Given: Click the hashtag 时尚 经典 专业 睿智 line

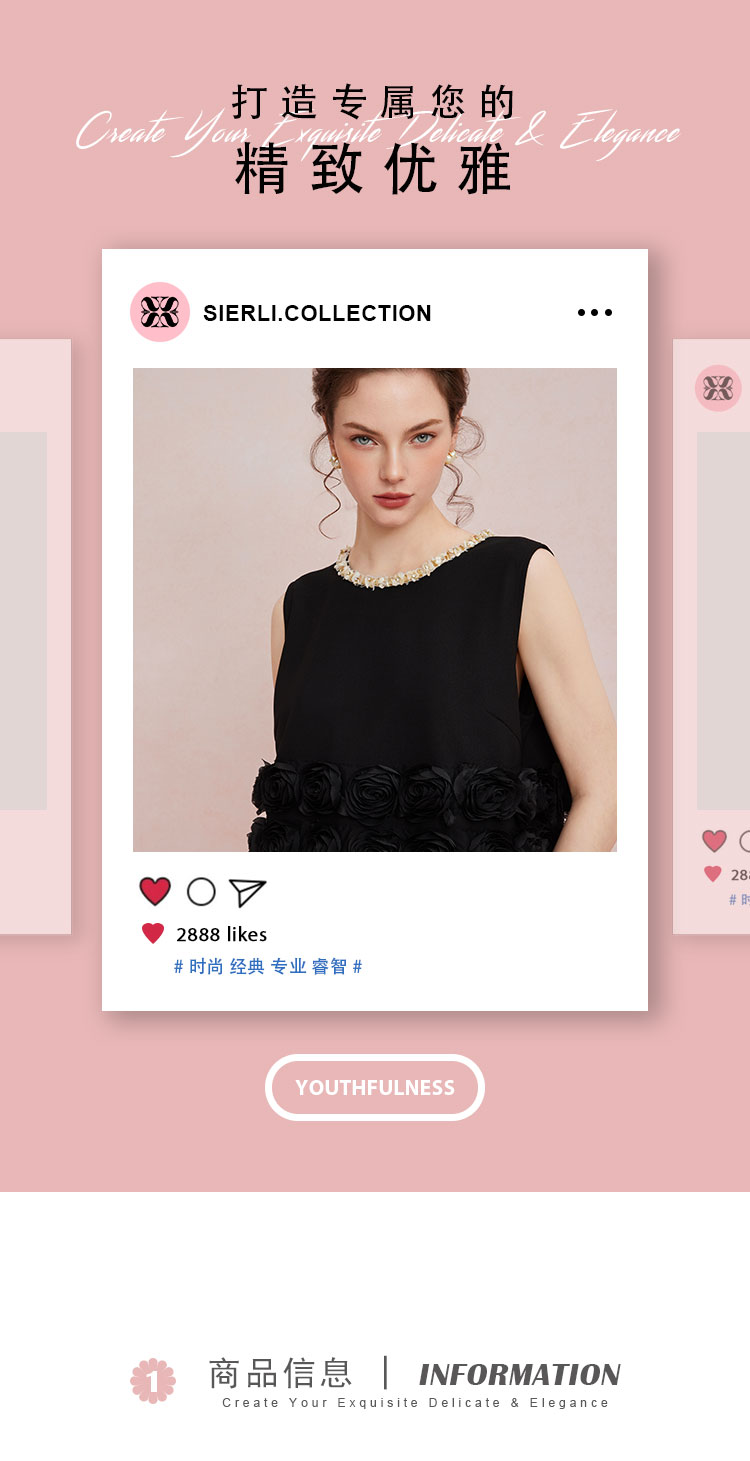Looking at the screenshot, I should pos(268,966).
